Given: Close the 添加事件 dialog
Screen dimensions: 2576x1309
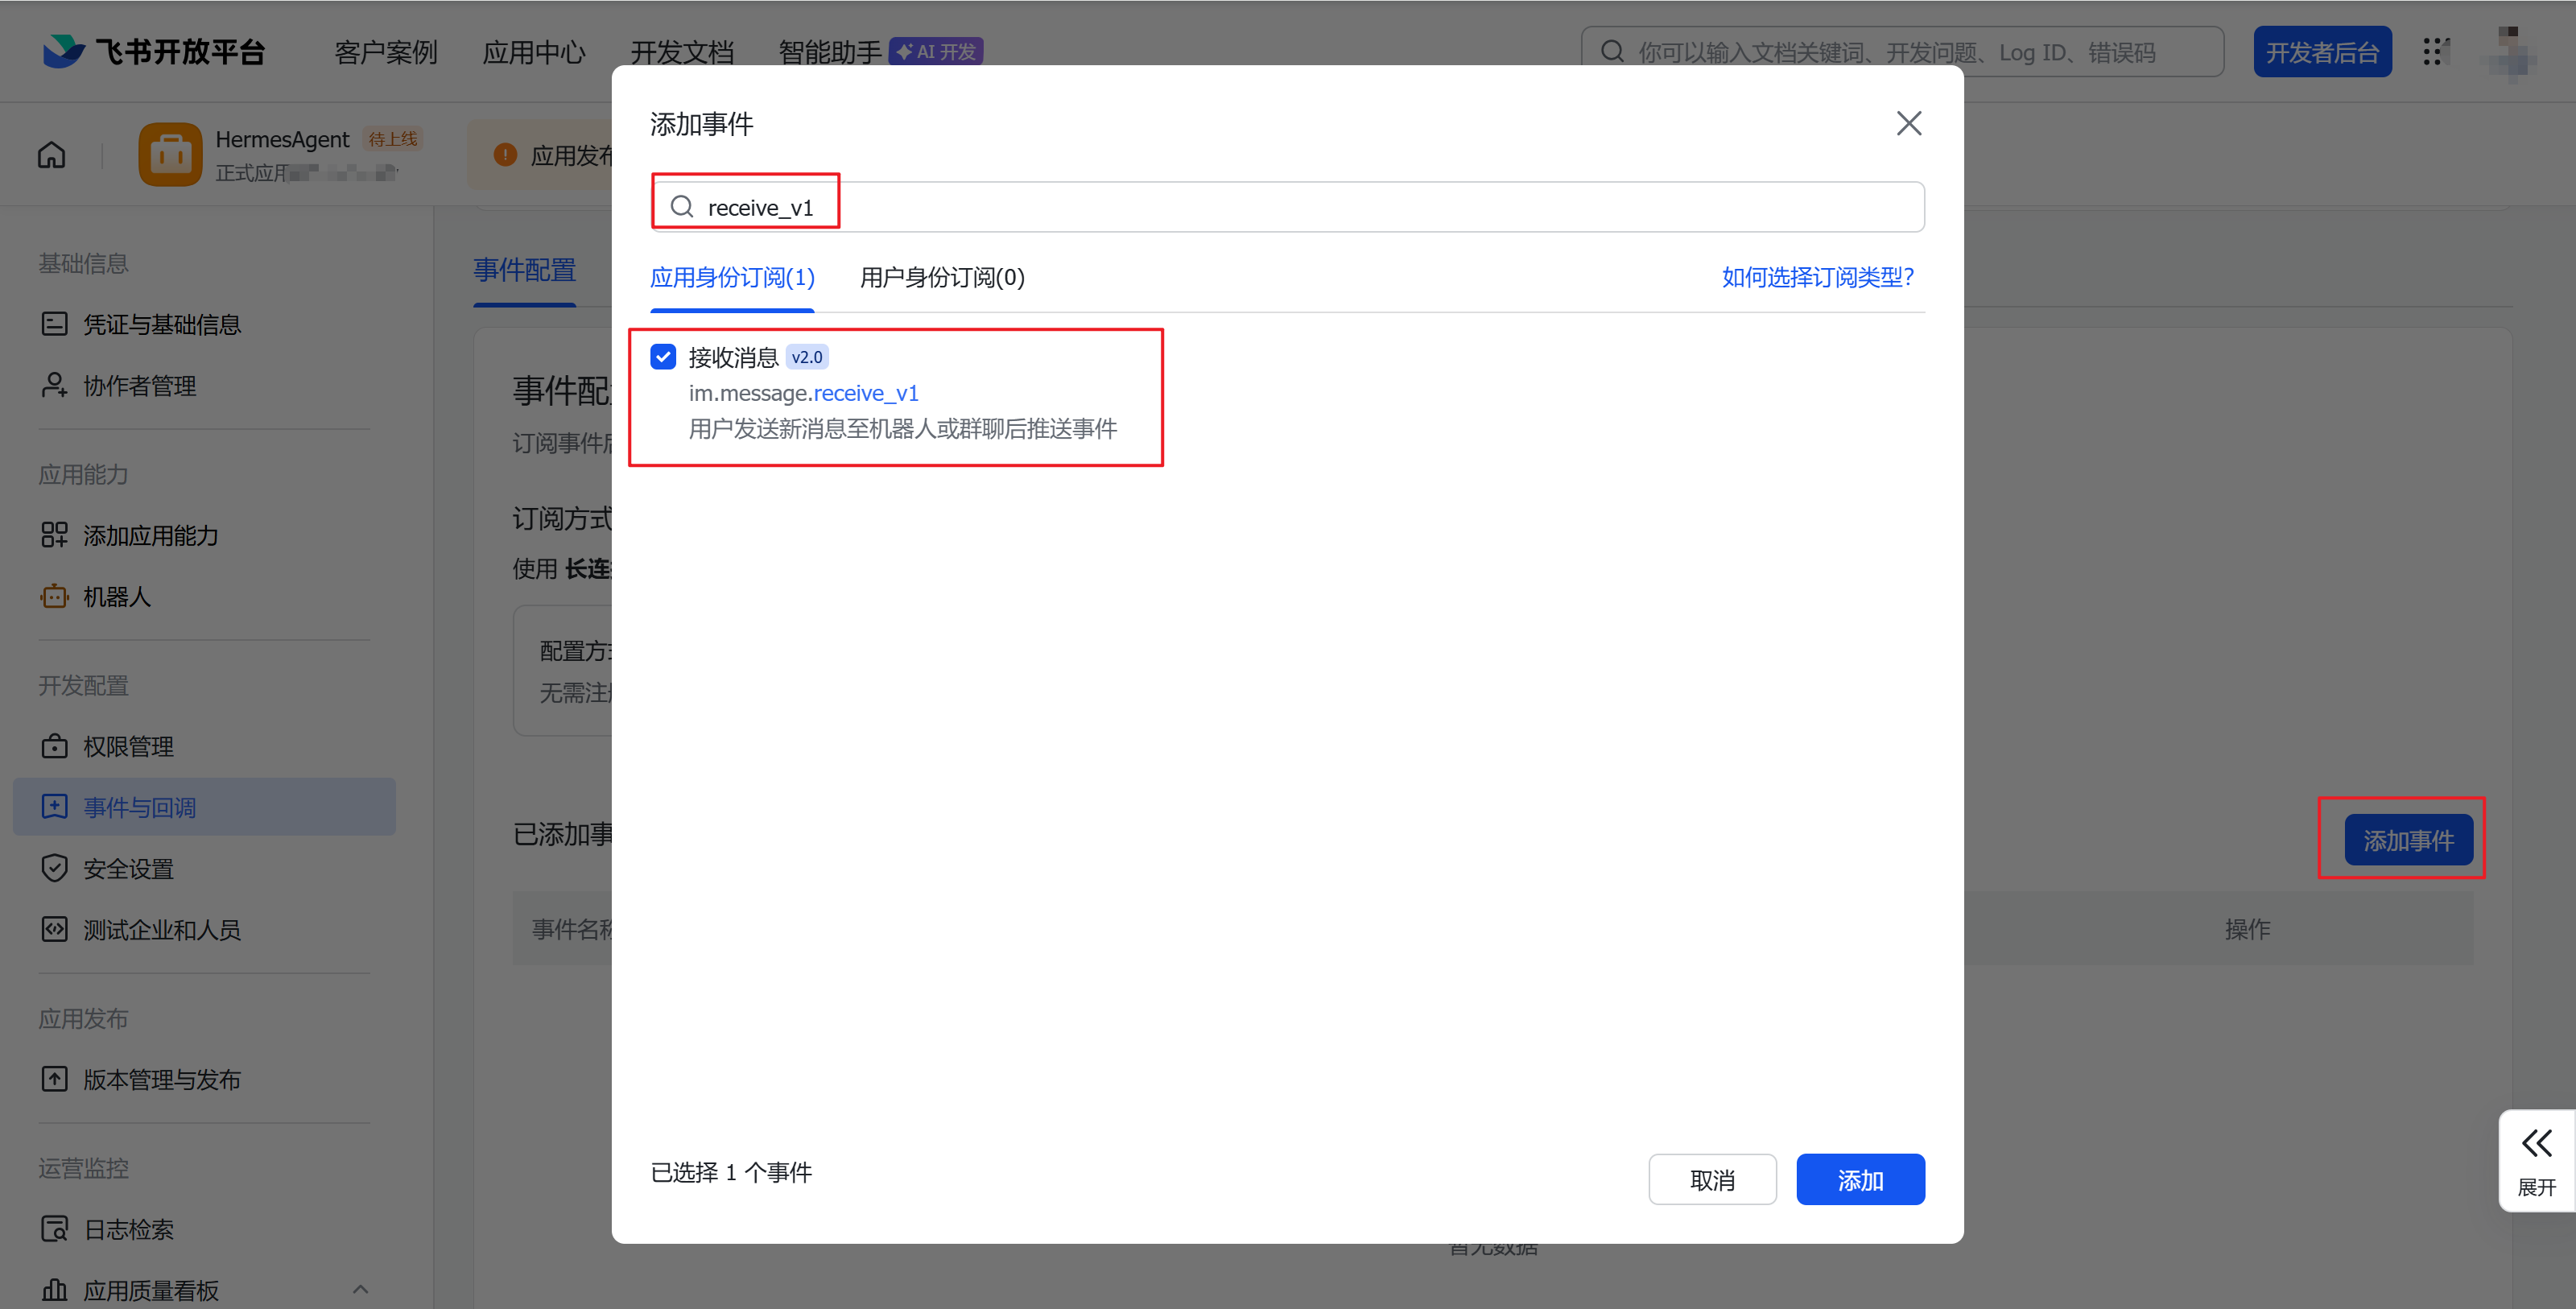Looking at the screenshot, I should [1909, 124].
